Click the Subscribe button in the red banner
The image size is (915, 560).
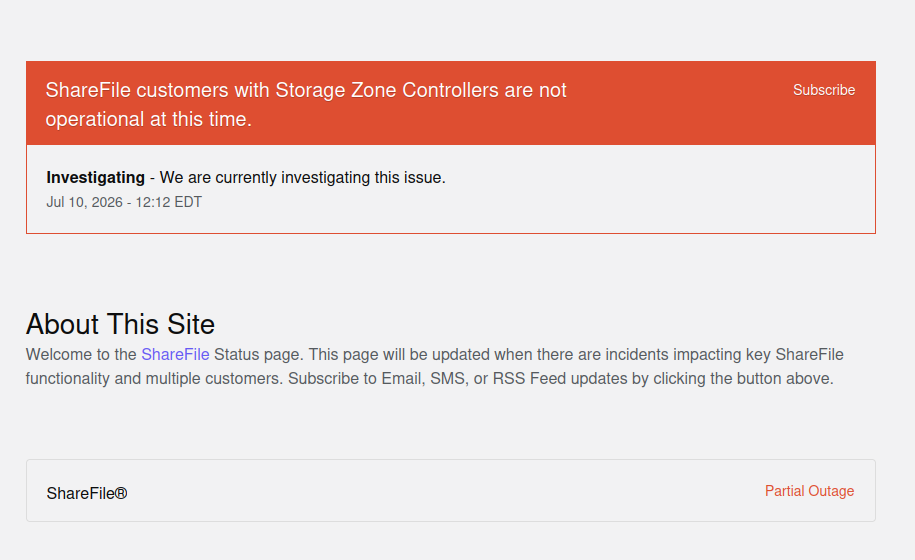(823, 90)
